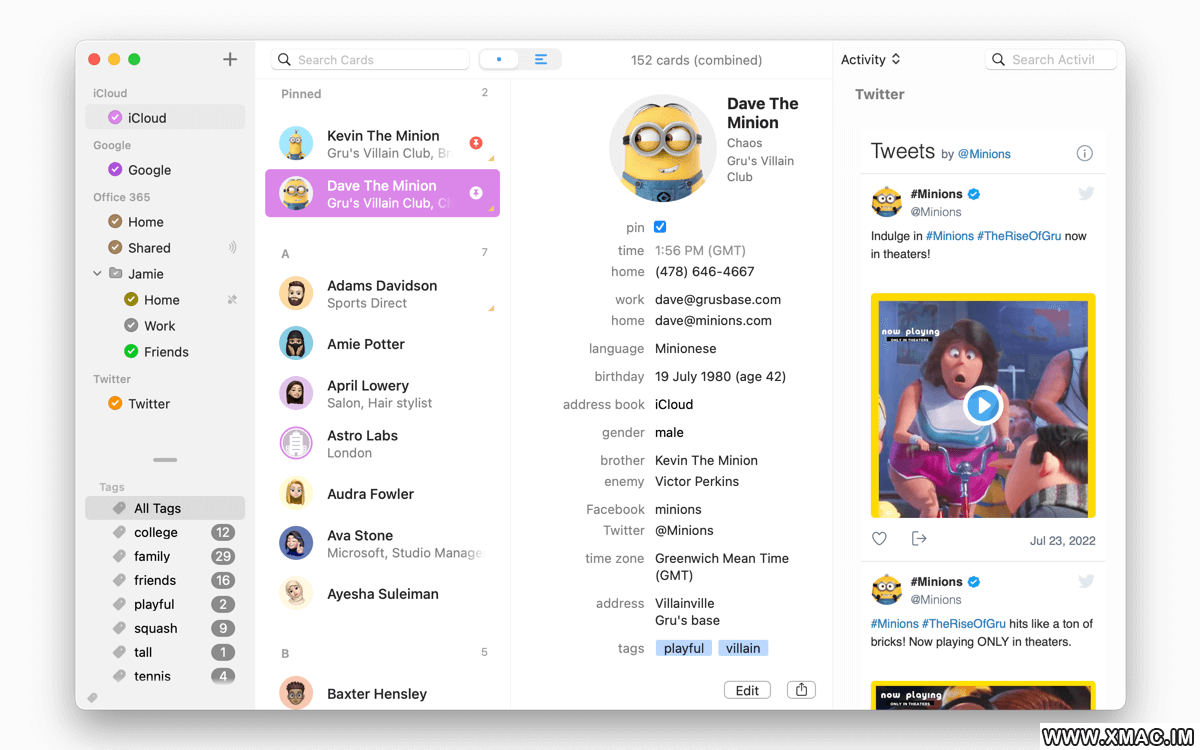The height and width of the screenshot is (750, 1200).
Task: Pick Ava Stone's avatar
Action: click(296, 544)
